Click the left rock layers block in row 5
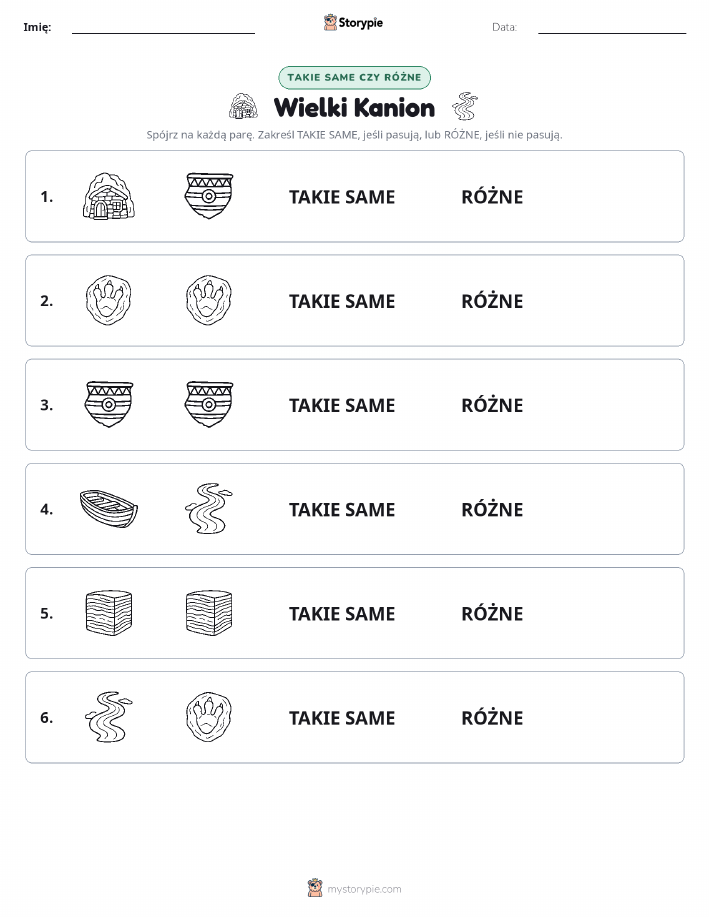The image size is (709, 917). point(109,613)
